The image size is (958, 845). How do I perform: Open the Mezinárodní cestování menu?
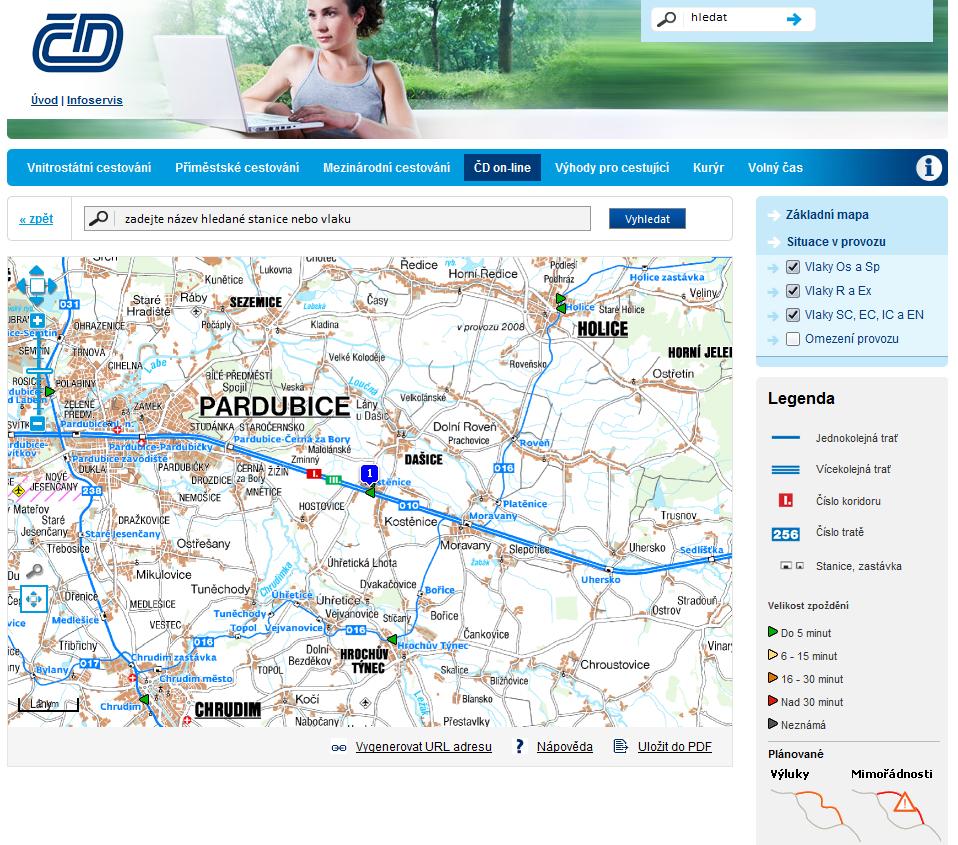(386, 168)
